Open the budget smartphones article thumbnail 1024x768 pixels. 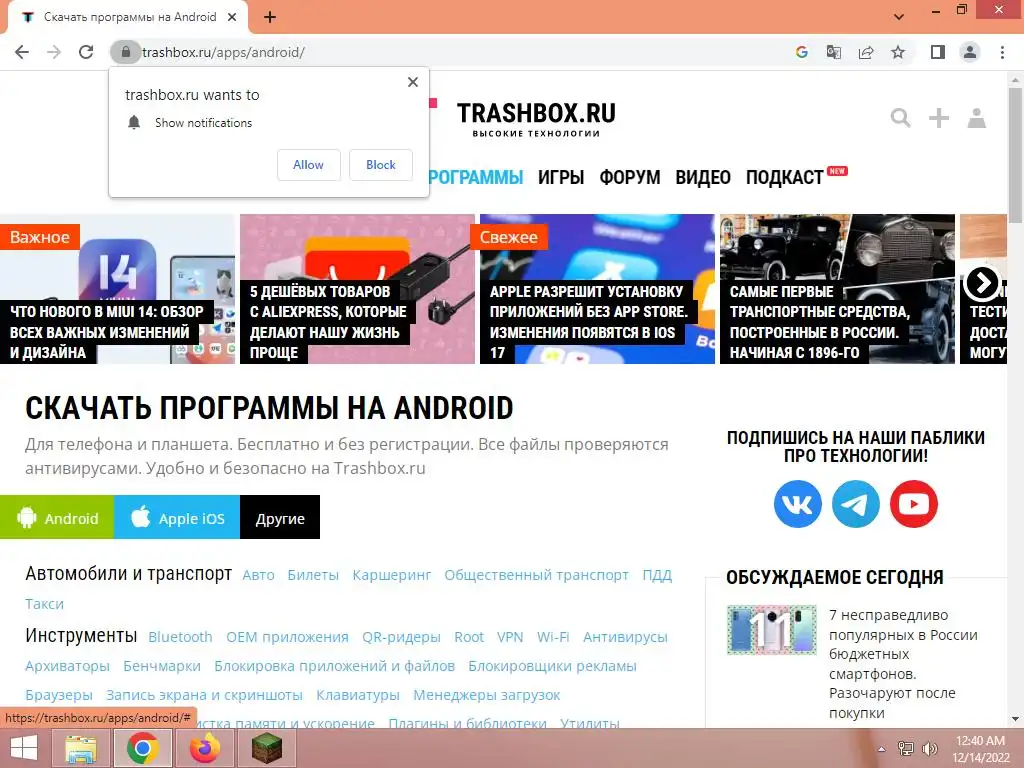[x=772, y=630]
